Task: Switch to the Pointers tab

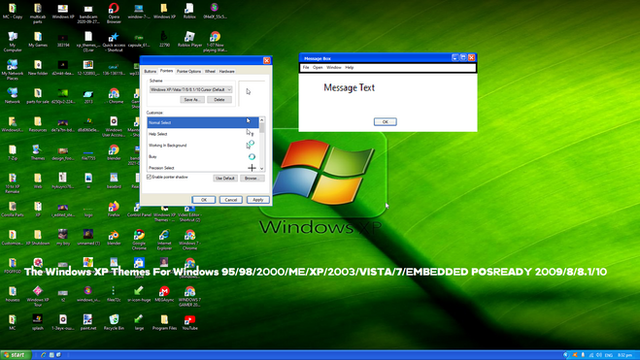Action: [167, 71]
